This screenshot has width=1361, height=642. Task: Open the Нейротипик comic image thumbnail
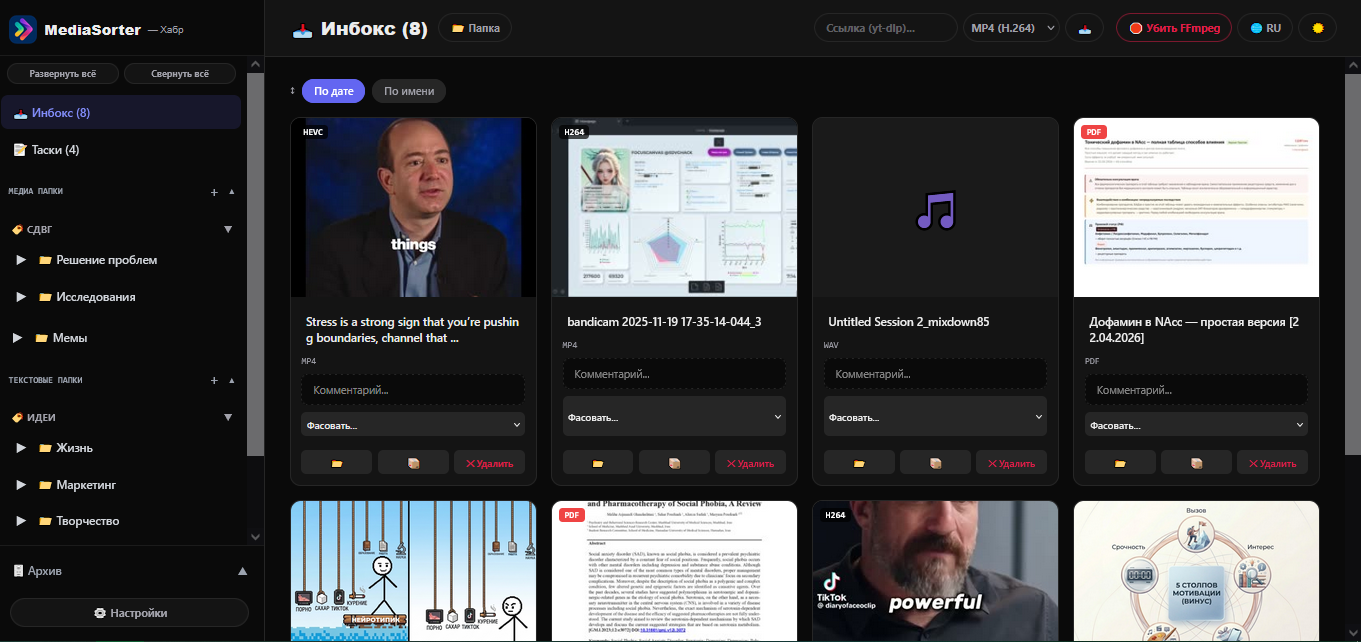413,571
